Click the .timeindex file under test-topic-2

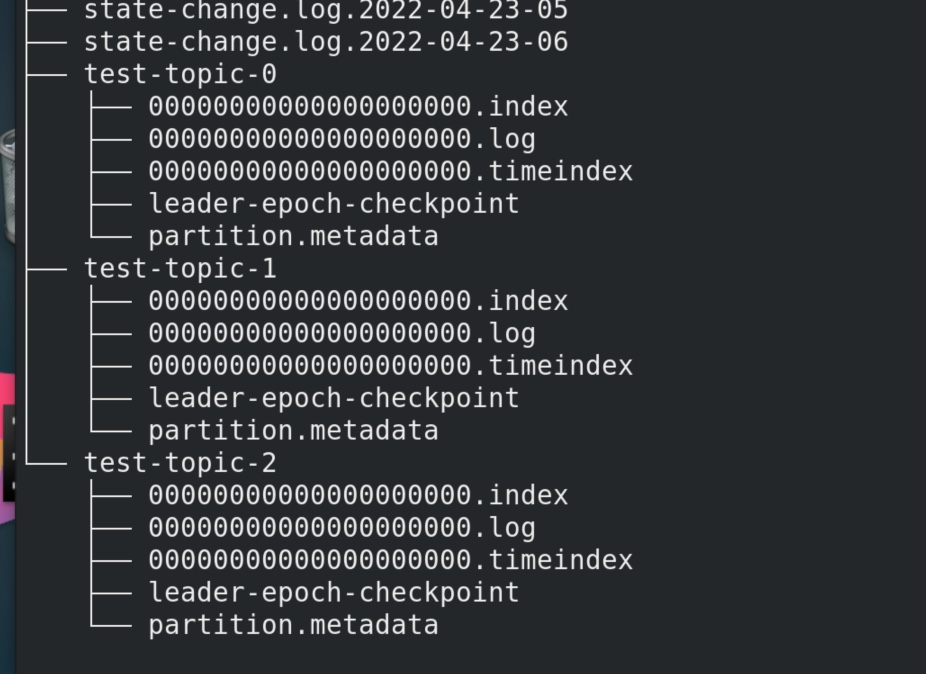click(390, 560)
